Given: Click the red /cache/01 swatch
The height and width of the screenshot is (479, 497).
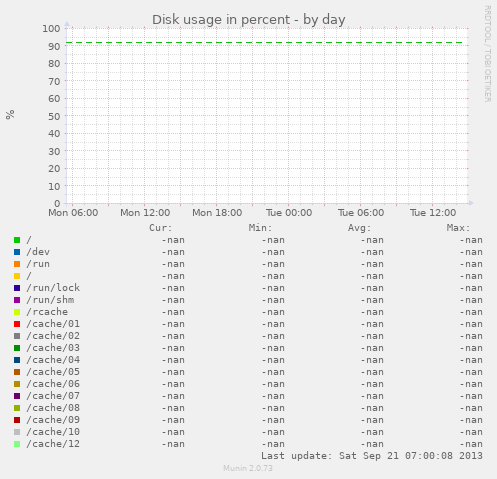Looking at the screenshot, I should [x=17, y=324].
